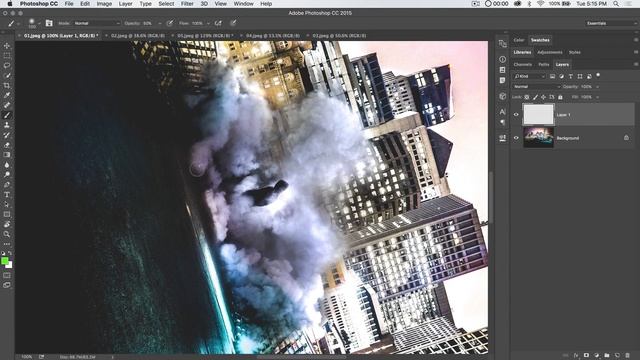Select the Rectangular Marquee tool

point(7,56)
